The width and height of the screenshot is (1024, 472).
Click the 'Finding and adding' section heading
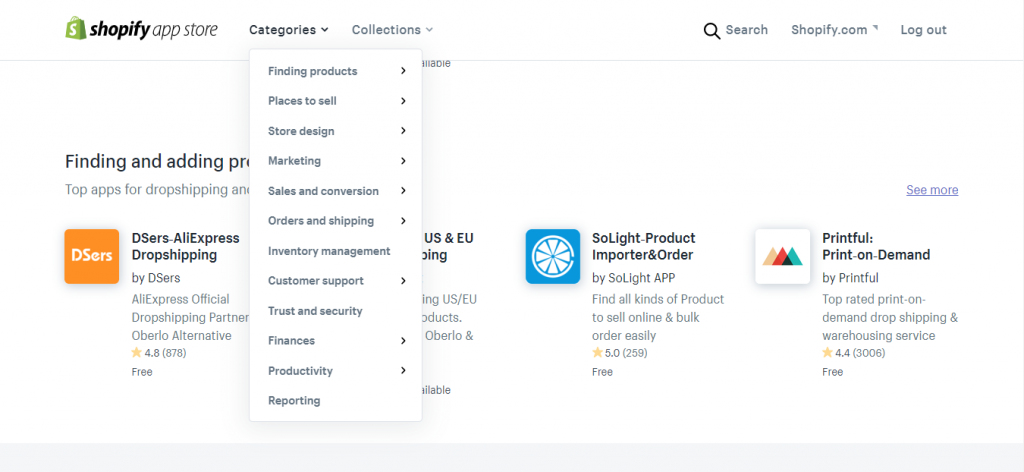[157, 162]
